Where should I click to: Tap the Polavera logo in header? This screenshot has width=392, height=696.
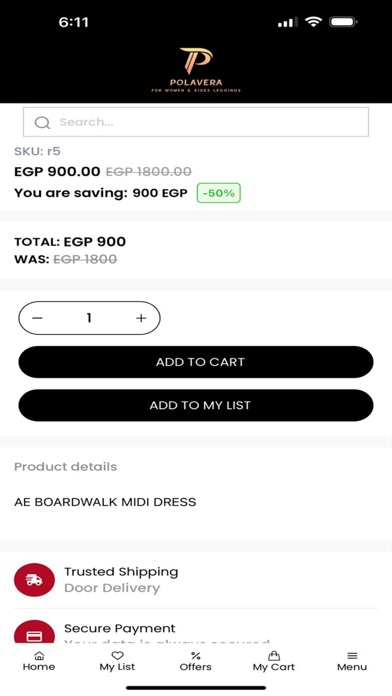pos(196,70)
